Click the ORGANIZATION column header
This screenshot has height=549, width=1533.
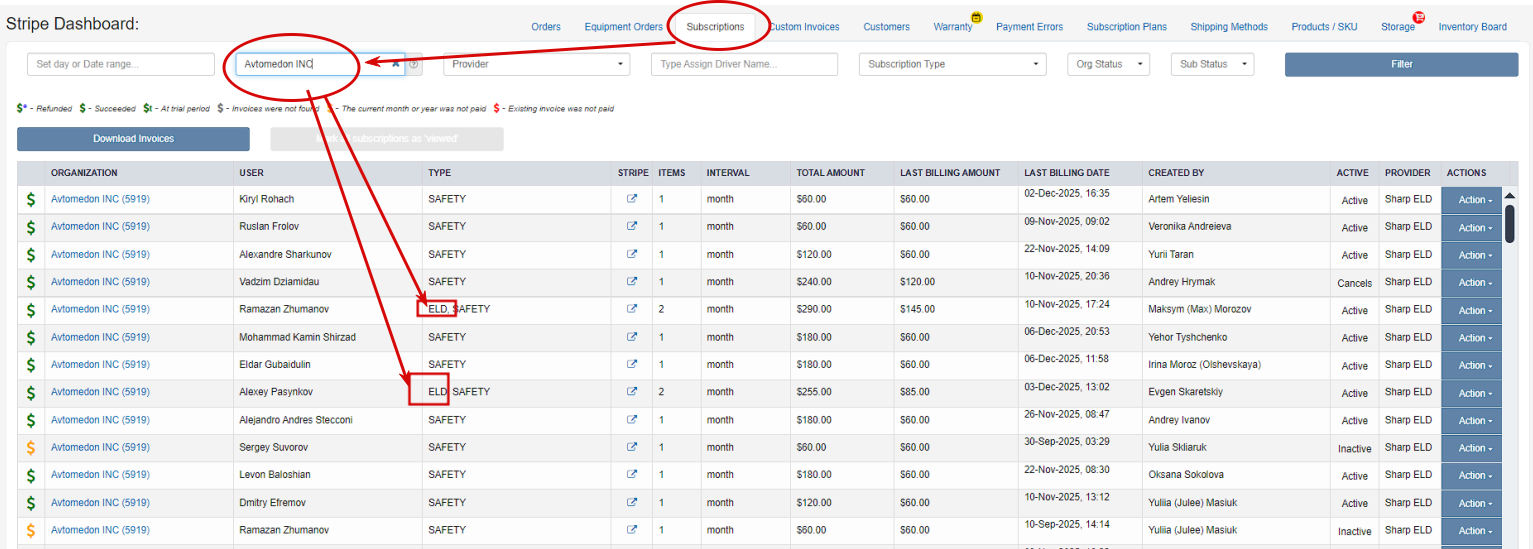pyautogui.click(x=84, y=173)
